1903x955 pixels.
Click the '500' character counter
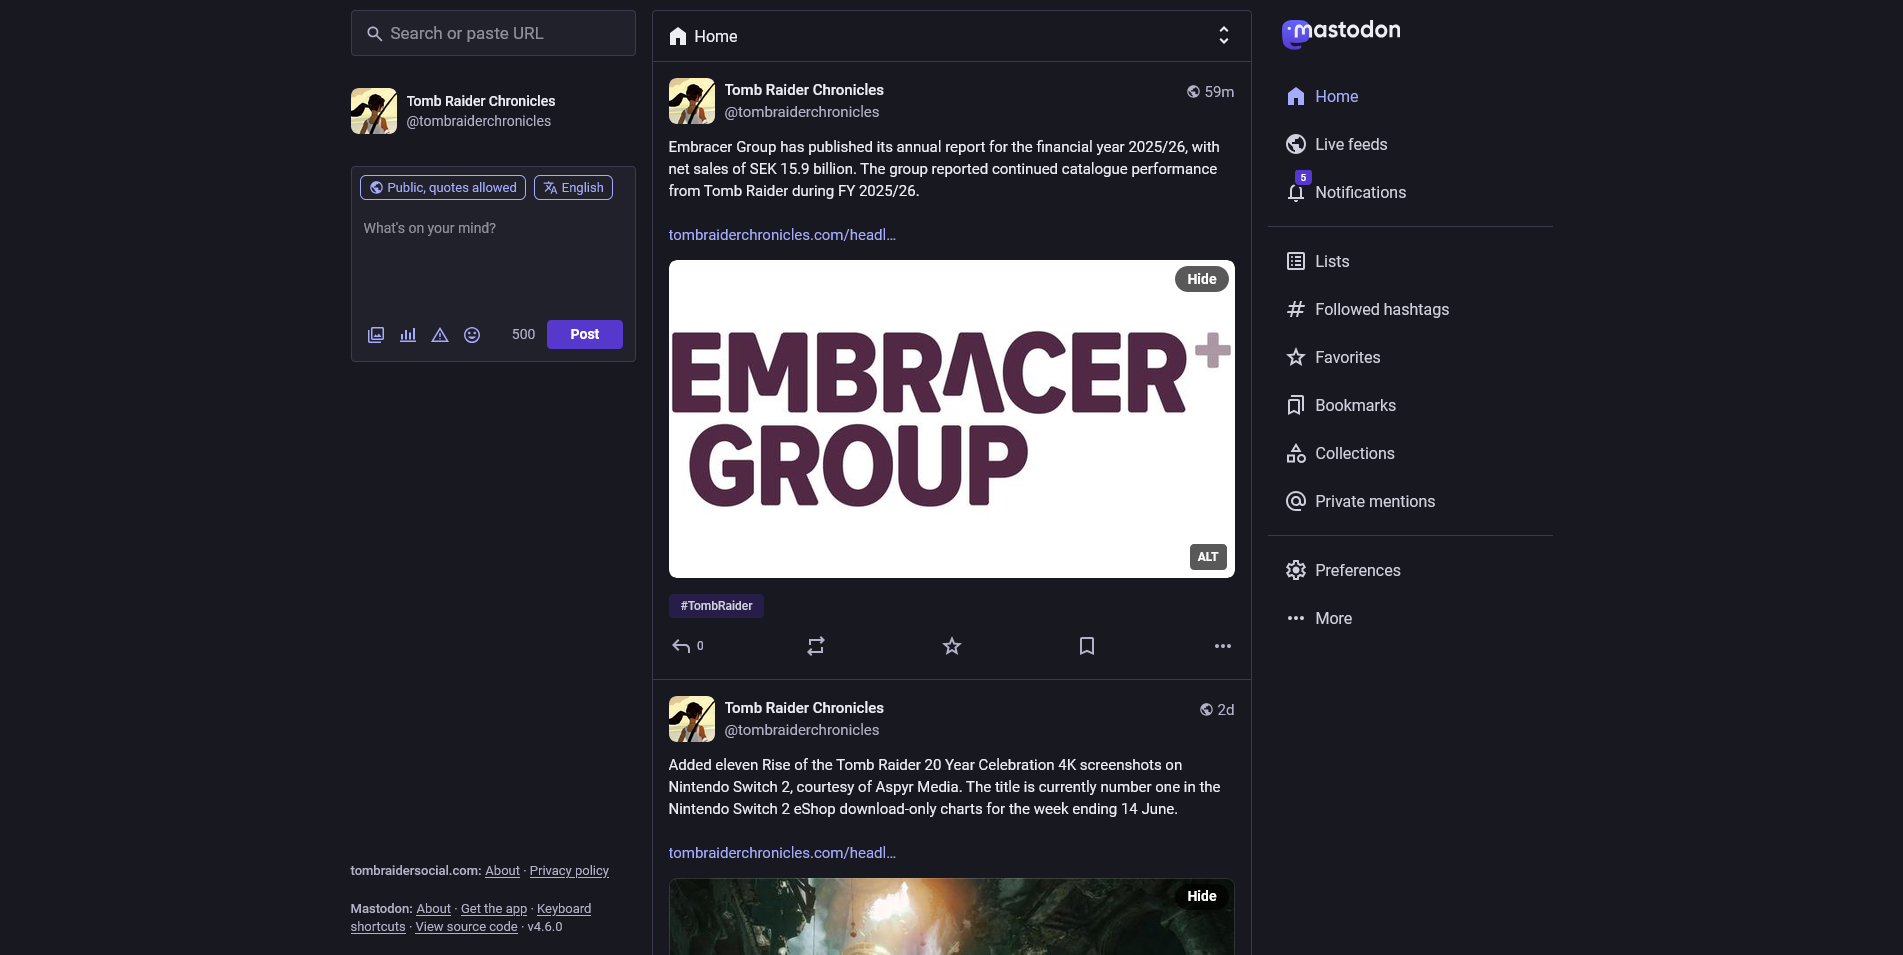pyautogui.click(x=523, y=334)
